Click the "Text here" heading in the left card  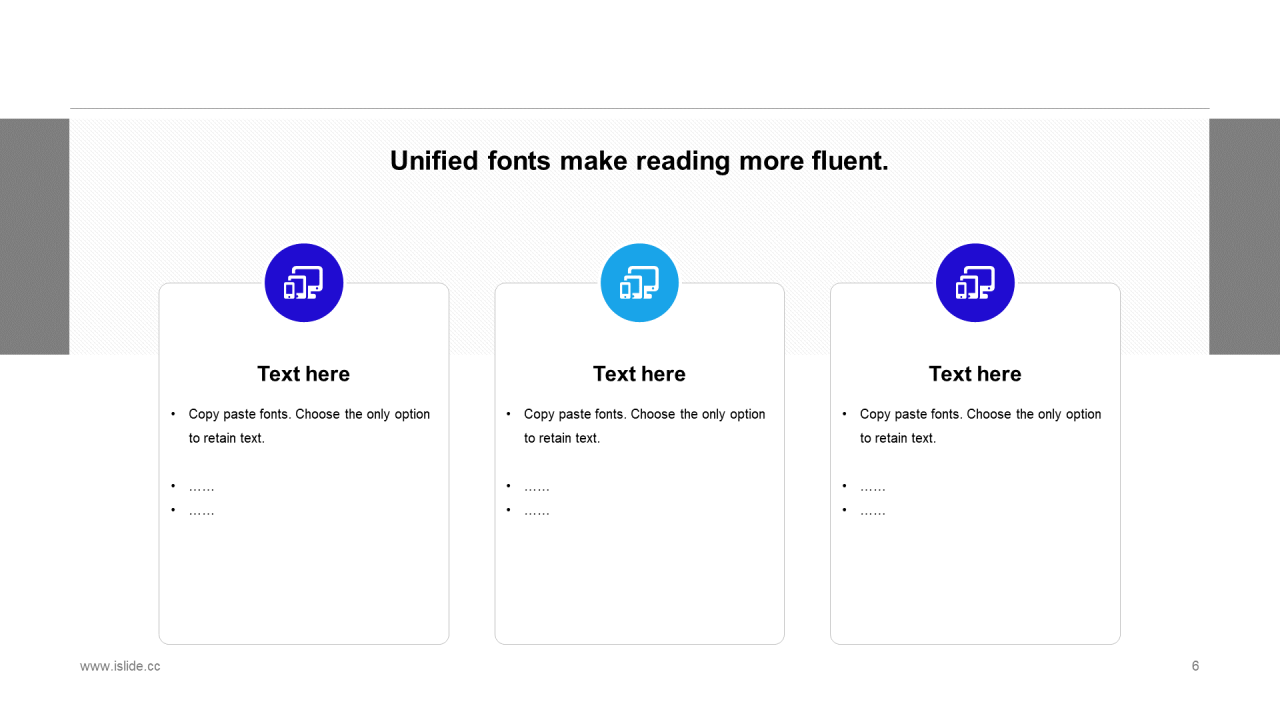303,374
